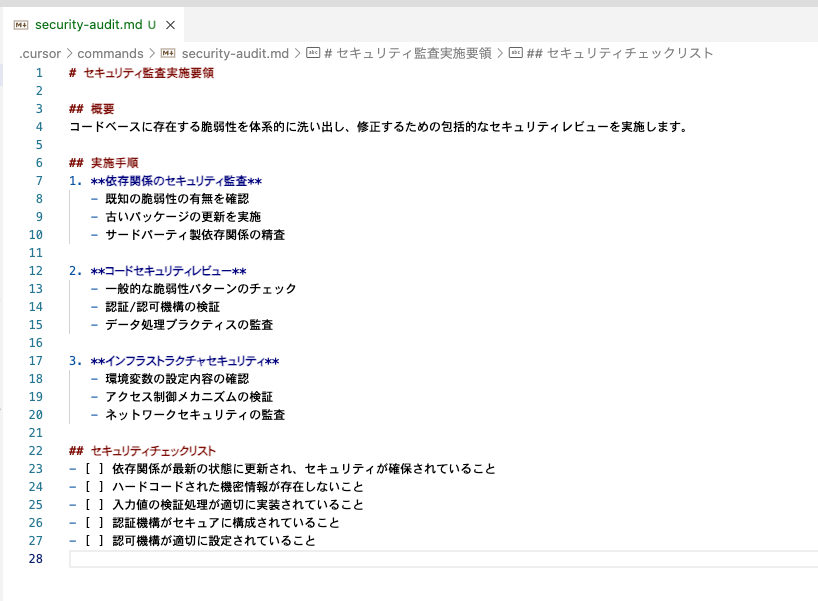Click line number 1 in the gutter
Image resolution: width=818 pixels, height=601 pixels.
[39, 73]
